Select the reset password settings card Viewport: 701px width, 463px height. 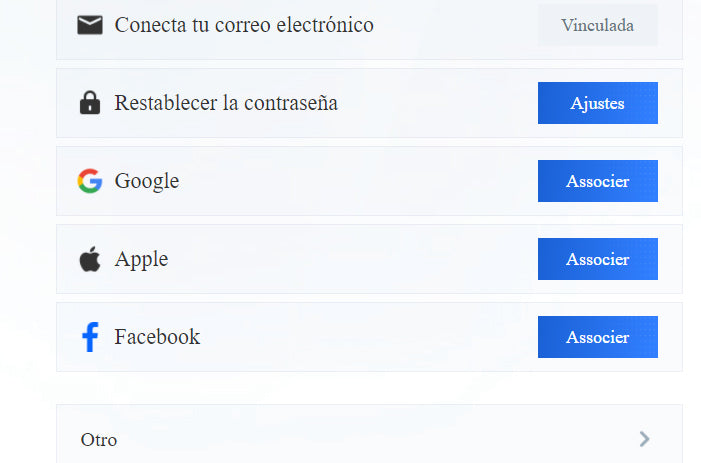click(x=369, y=103)
